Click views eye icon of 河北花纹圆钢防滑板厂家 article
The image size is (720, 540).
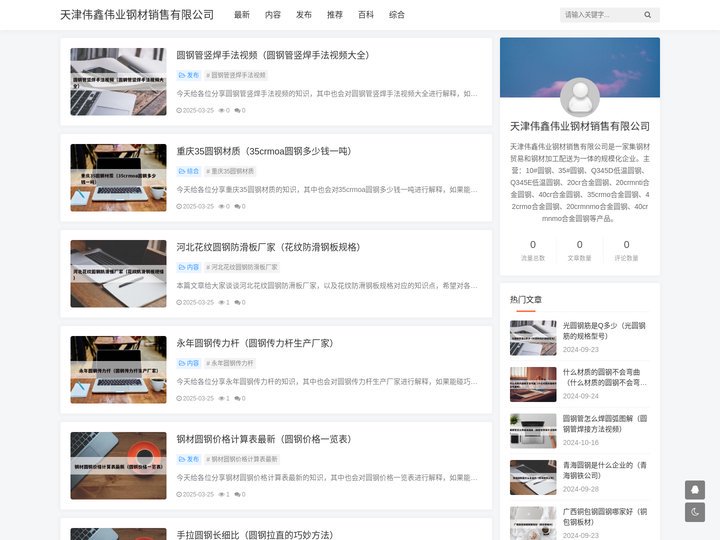[221, 302]
